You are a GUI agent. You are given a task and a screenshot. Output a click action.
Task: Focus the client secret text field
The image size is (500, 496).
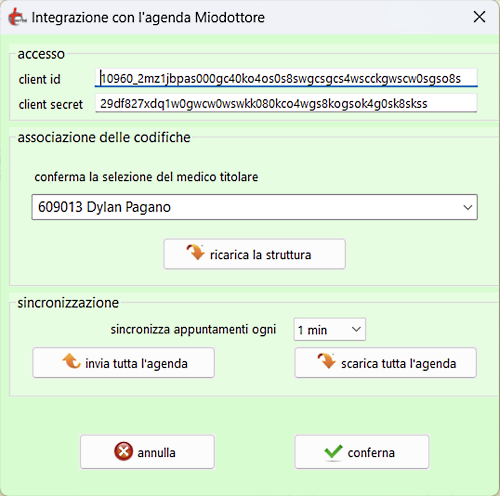[286, 104]
